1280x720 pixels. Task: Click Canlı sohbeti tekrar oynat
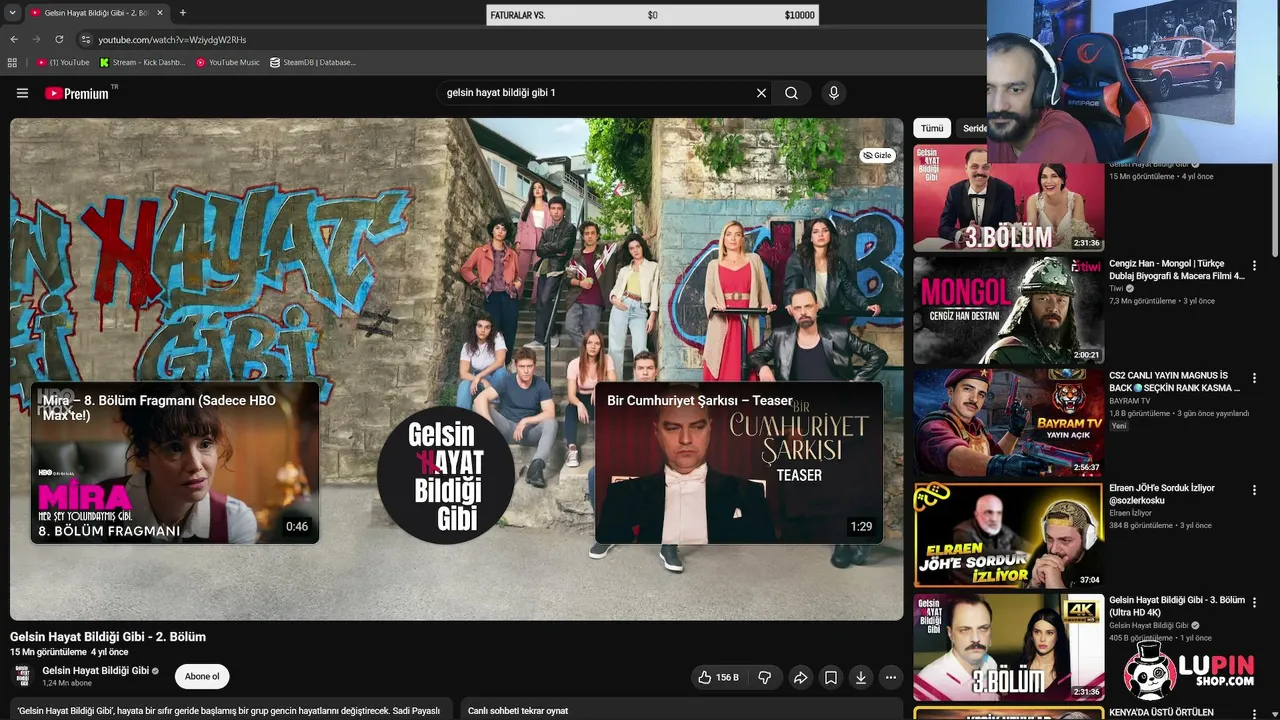518,711
